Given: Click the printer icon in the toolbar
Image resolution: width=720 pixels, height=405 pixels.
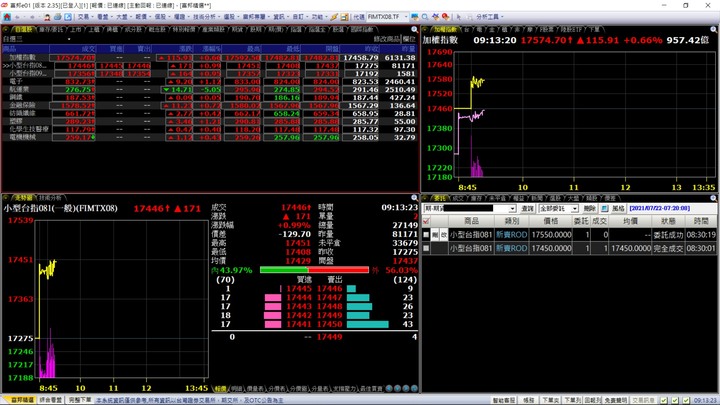Looking at the screenshot, I should pyautogui.click(x=57, y=17).
